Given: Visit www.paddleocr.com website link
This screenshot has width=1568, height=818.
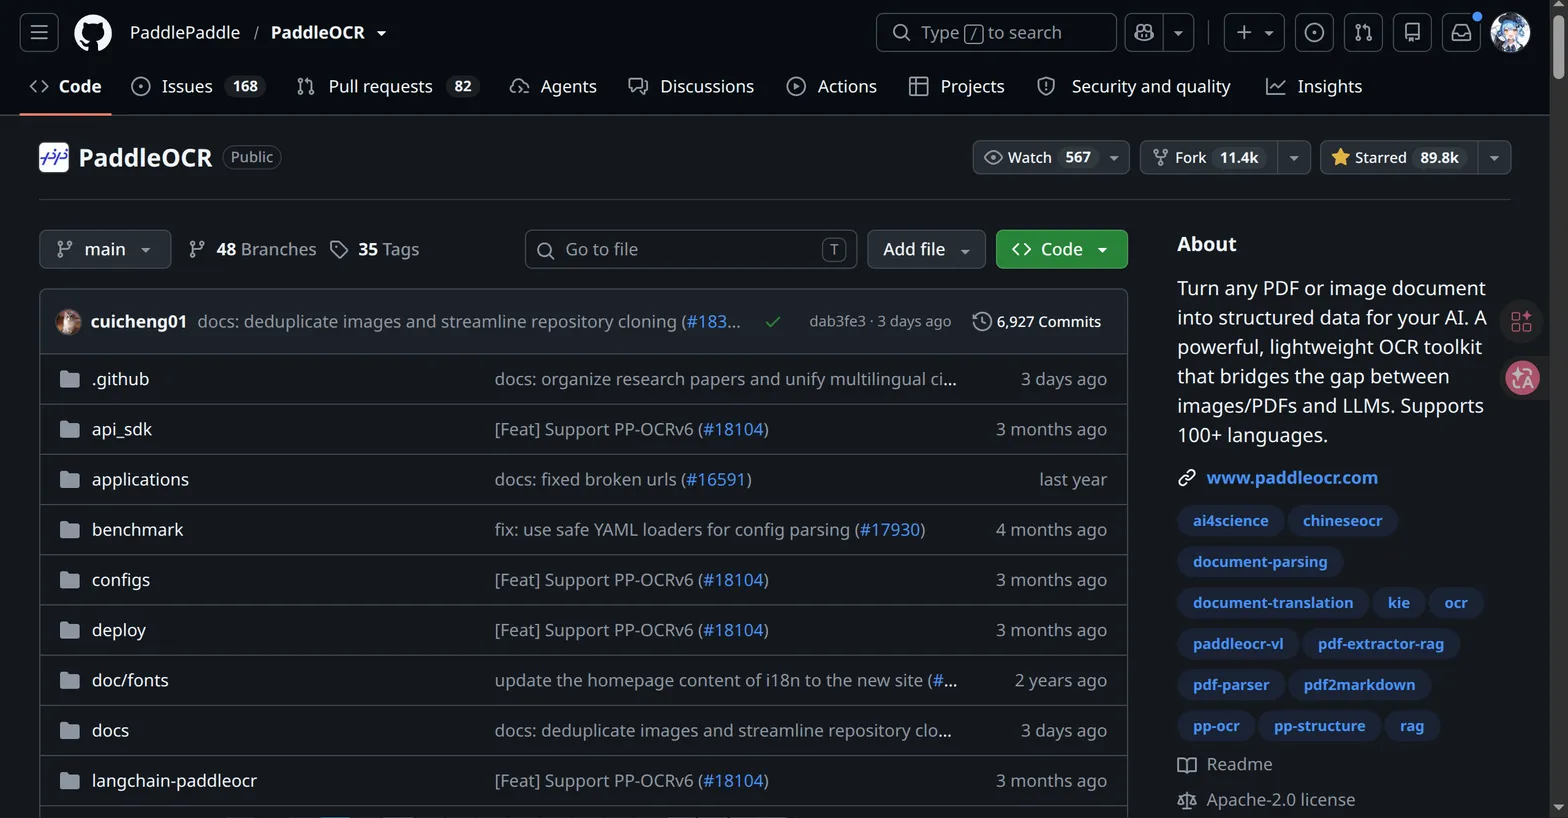Looking at the screenshot, I should (x=1292, y=478).
